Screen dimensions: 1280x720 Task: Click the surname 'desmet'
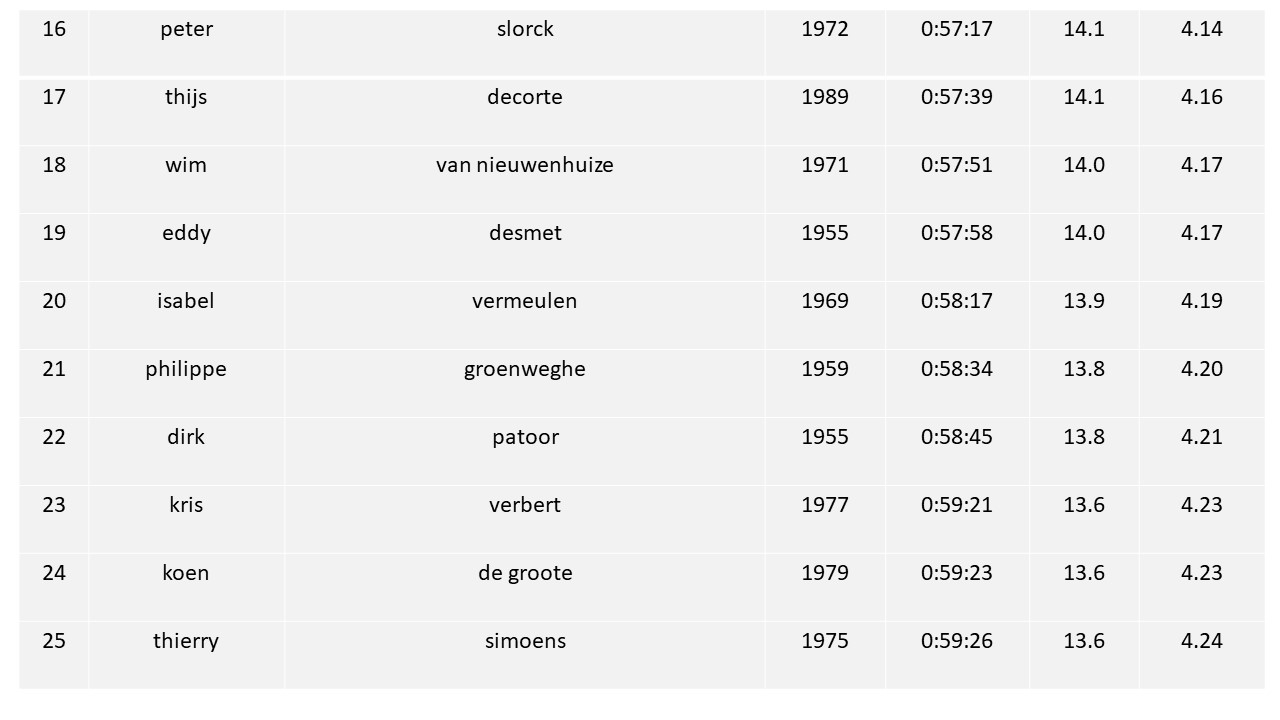(525, 233)
